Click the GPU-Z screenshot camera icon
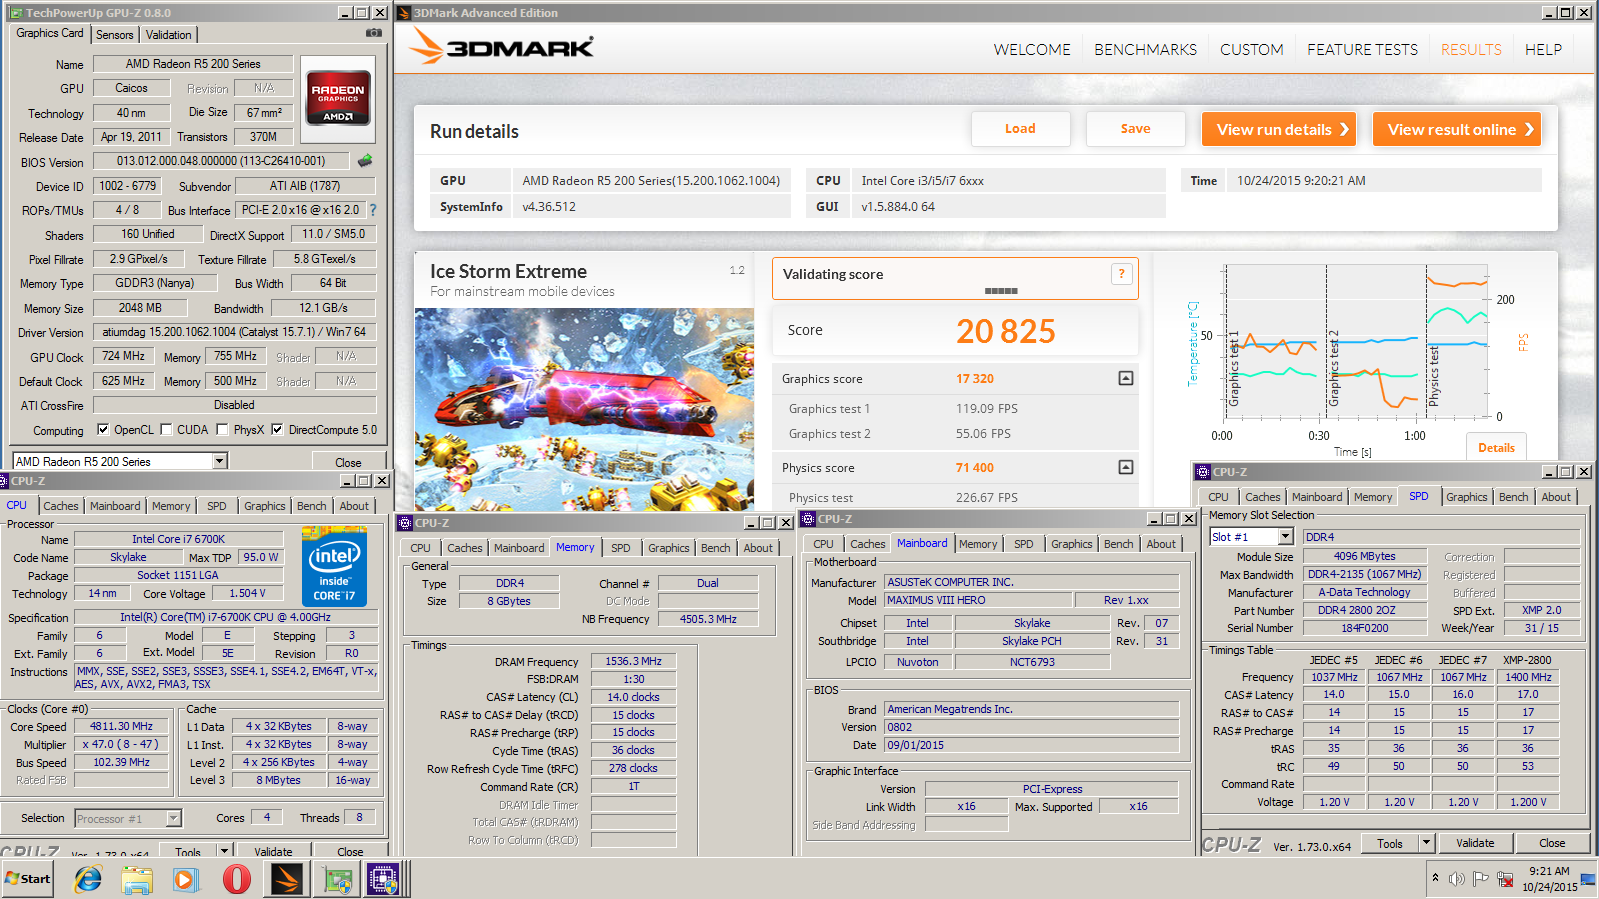This screenshot has width=1599, height=899. pyautogui.click(x=374, y=33)
